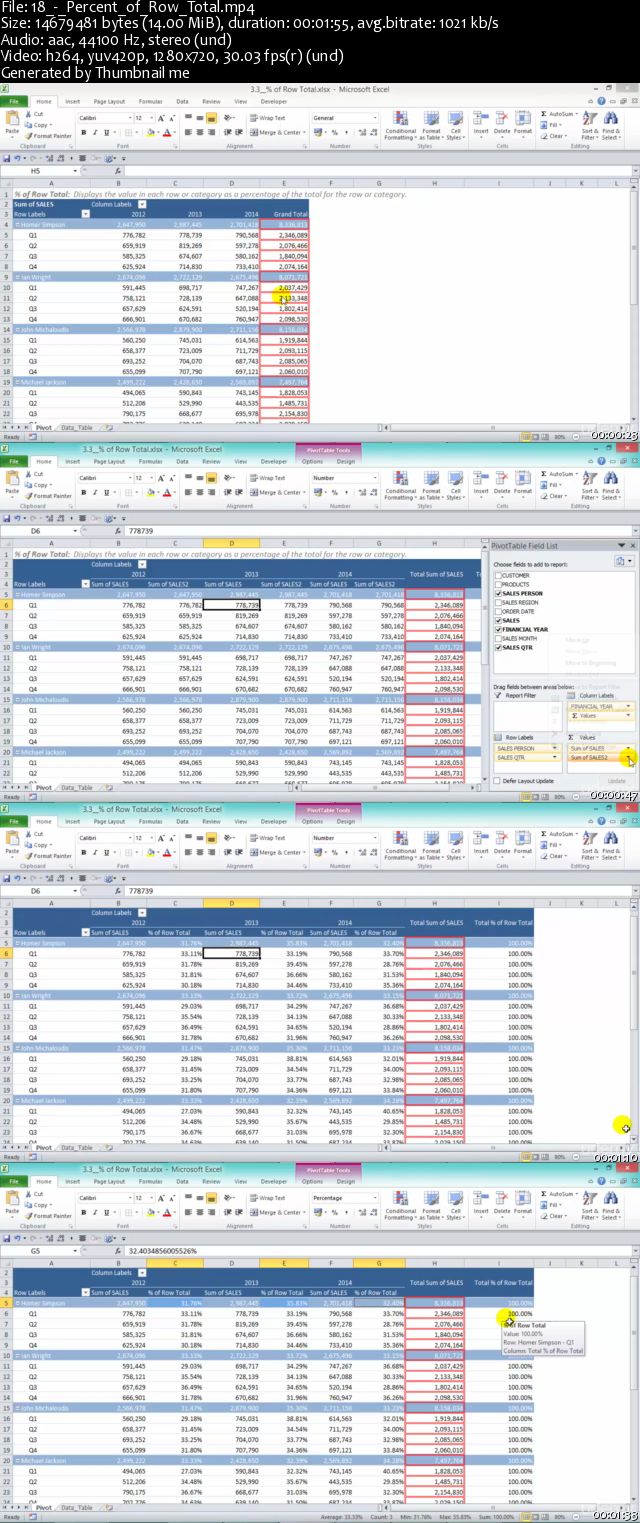
Task: Click Center align icon in 00:00:47 frame
Action: click(x=200, y=492)
